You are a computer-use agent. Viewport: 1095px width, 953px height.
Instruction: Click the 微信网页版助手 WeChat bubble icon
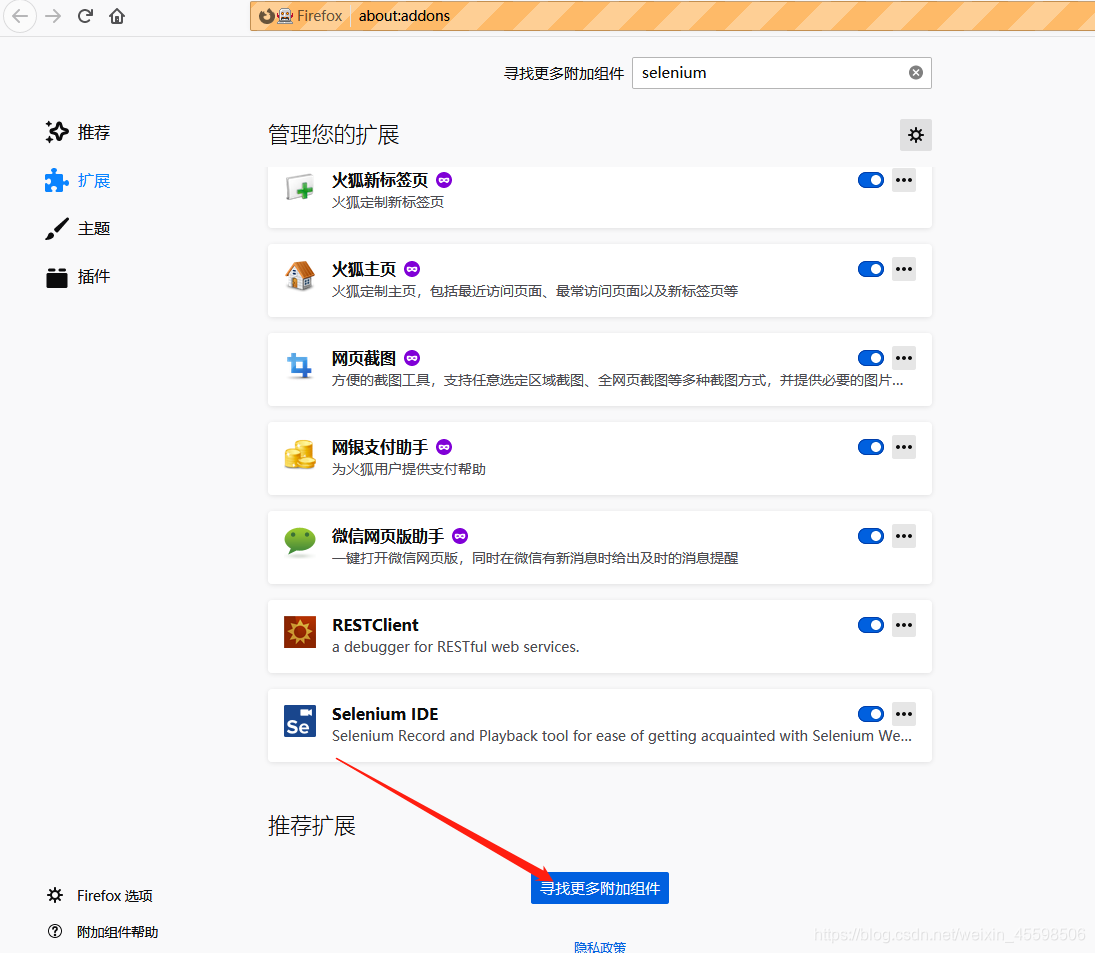tap(300, 542)
